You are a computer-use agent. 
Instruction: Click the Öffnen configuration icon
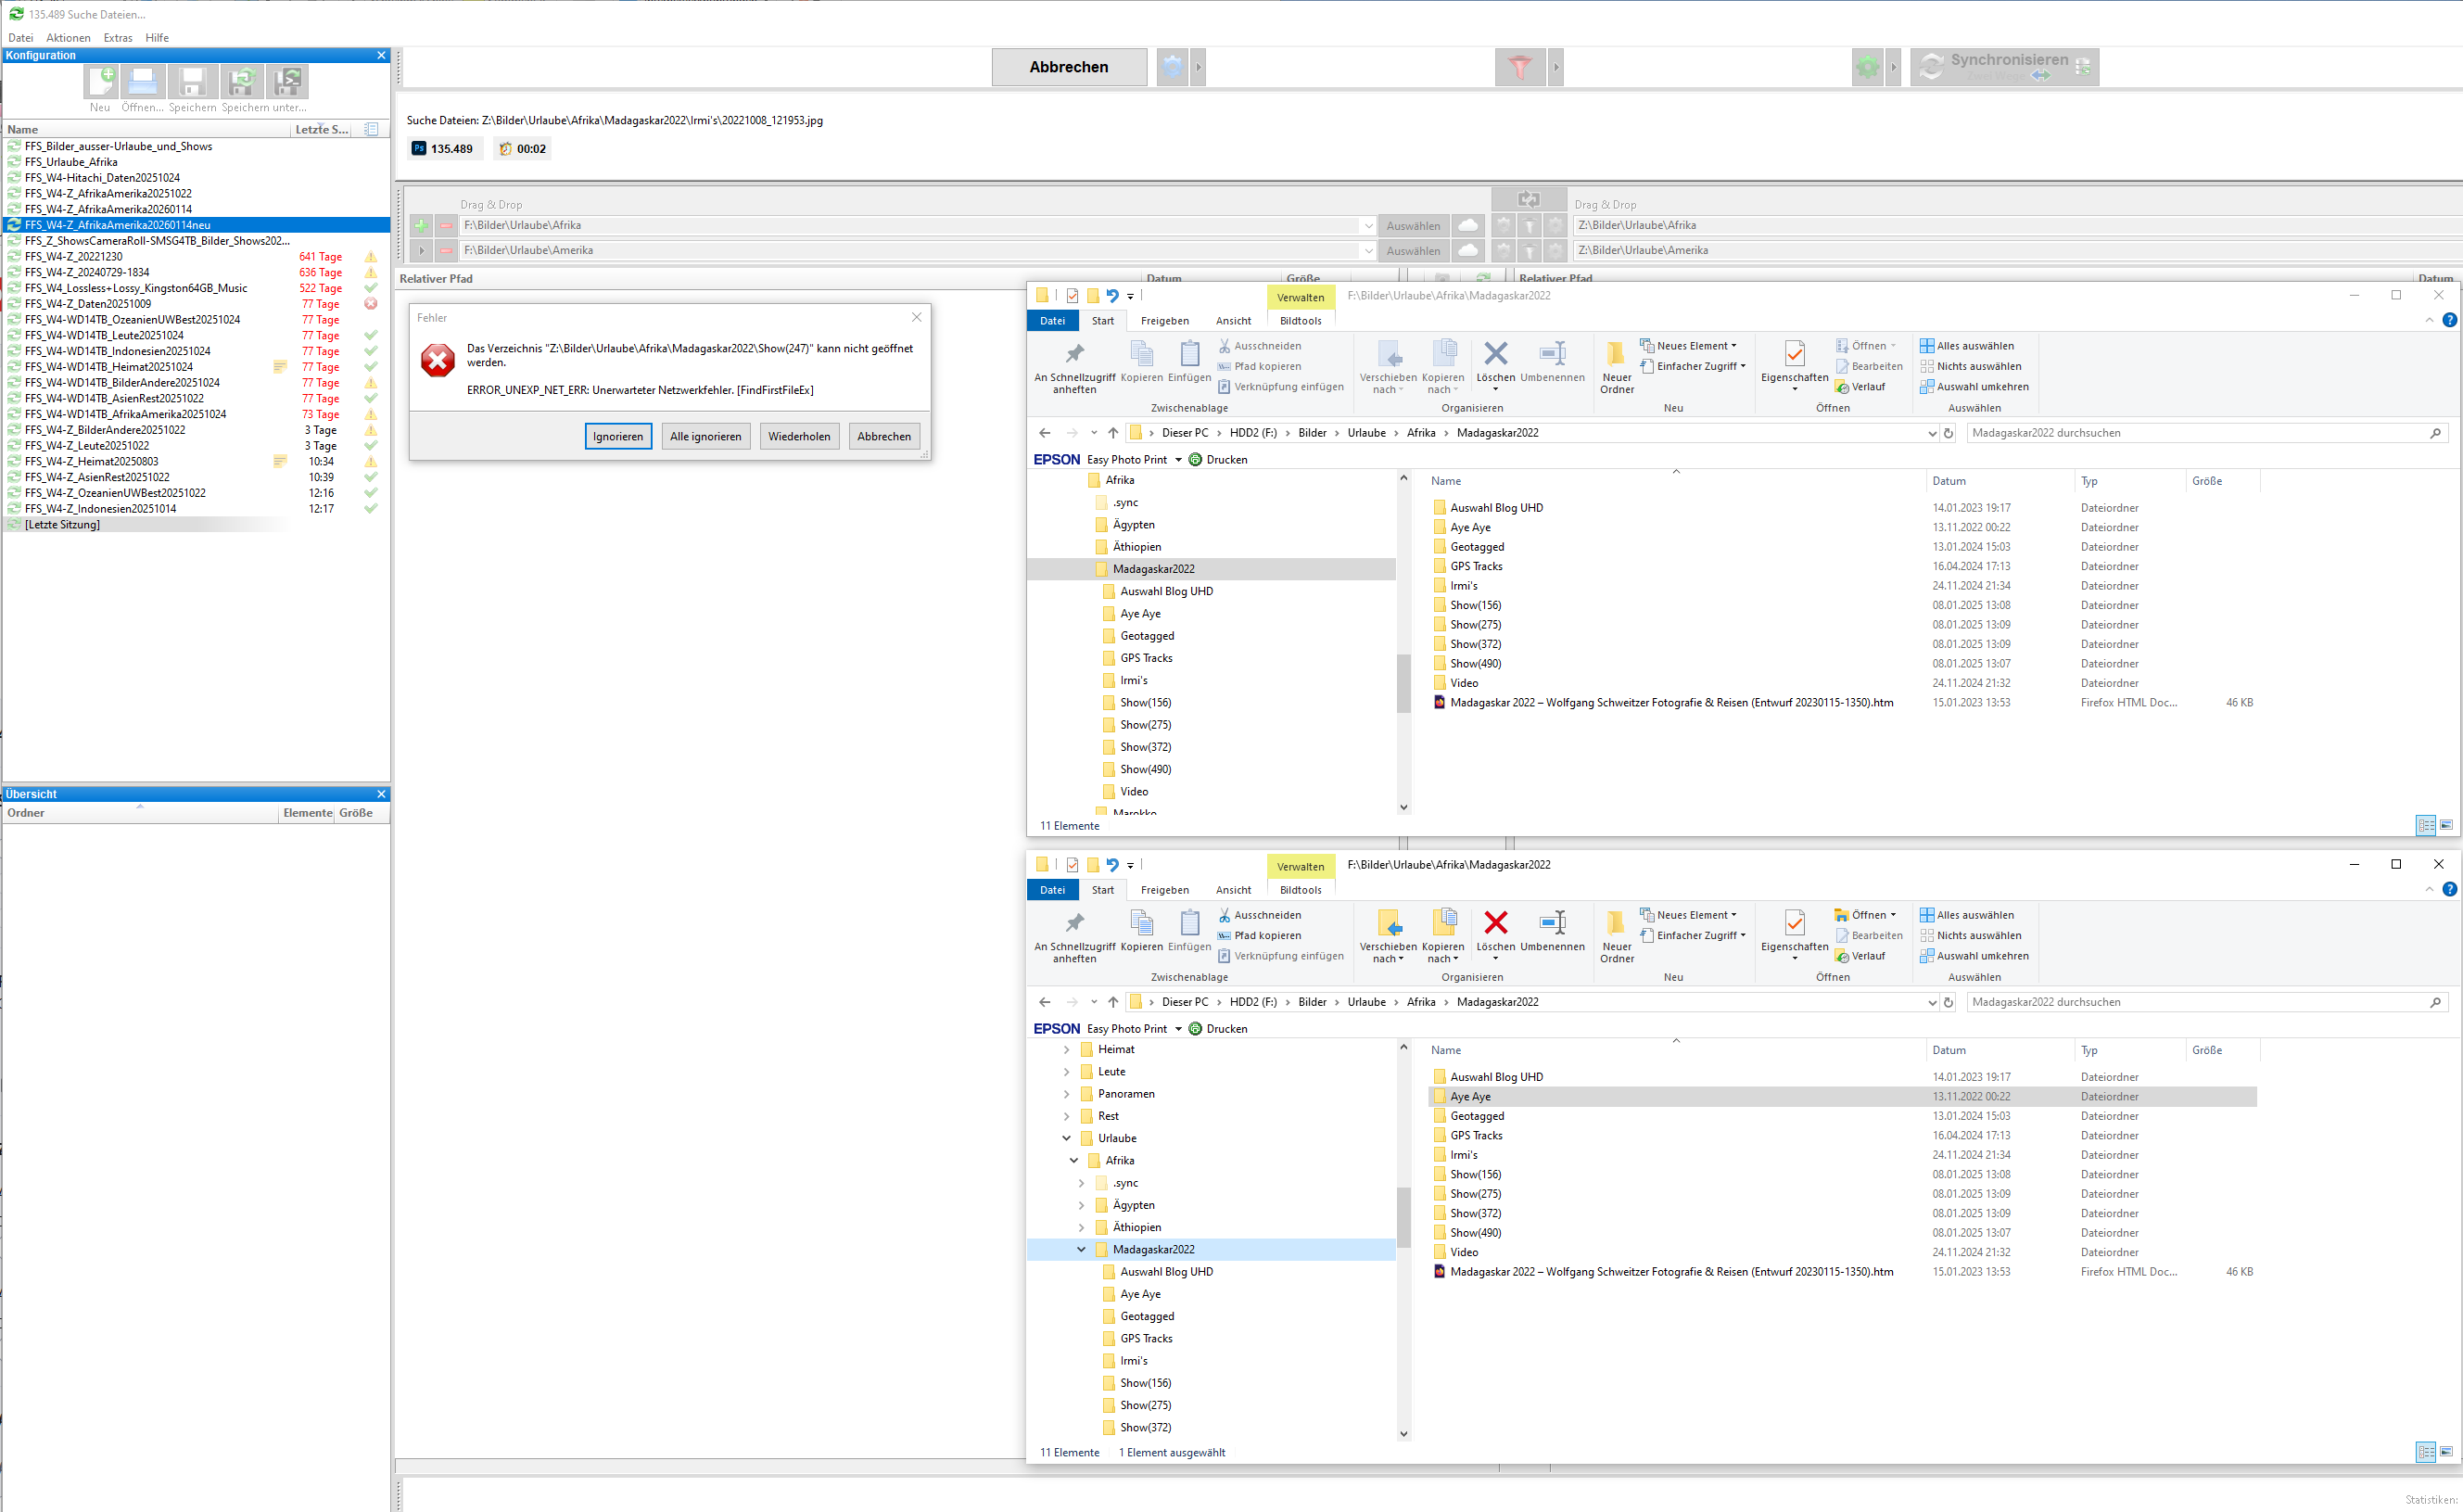[143, 82]
